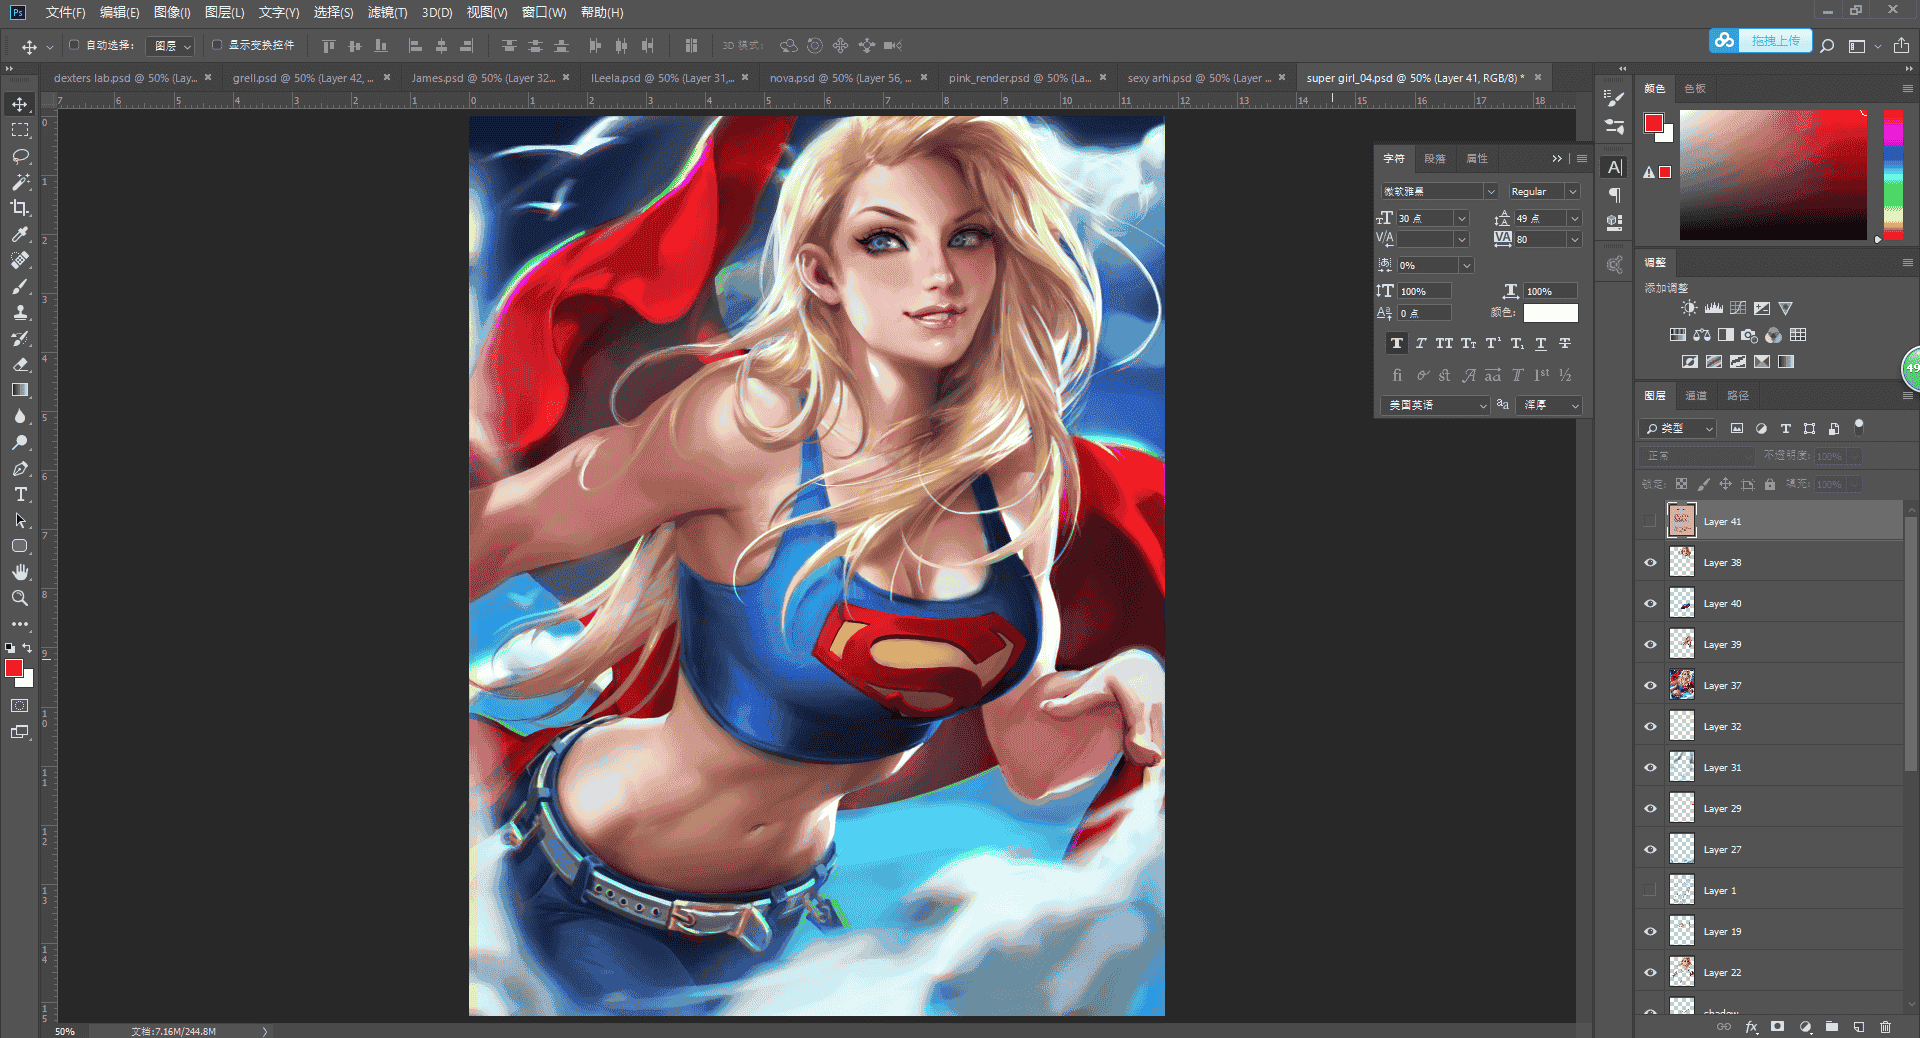
Task: Select the Eyedropper tool
Action: pos(20,234)
